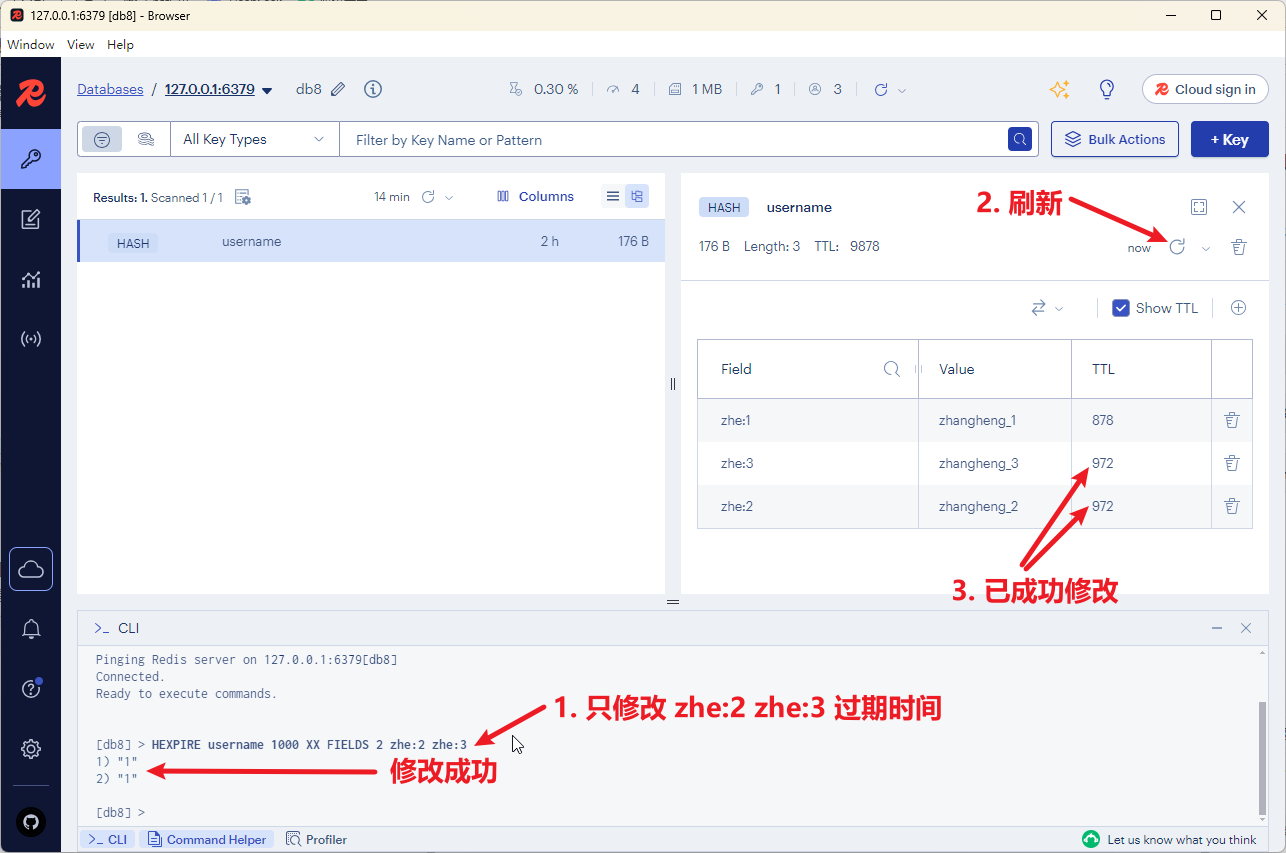Viewport: 1286px width, 853px height.
Task: Switch to list view of keys
Action: pos(613,196)
